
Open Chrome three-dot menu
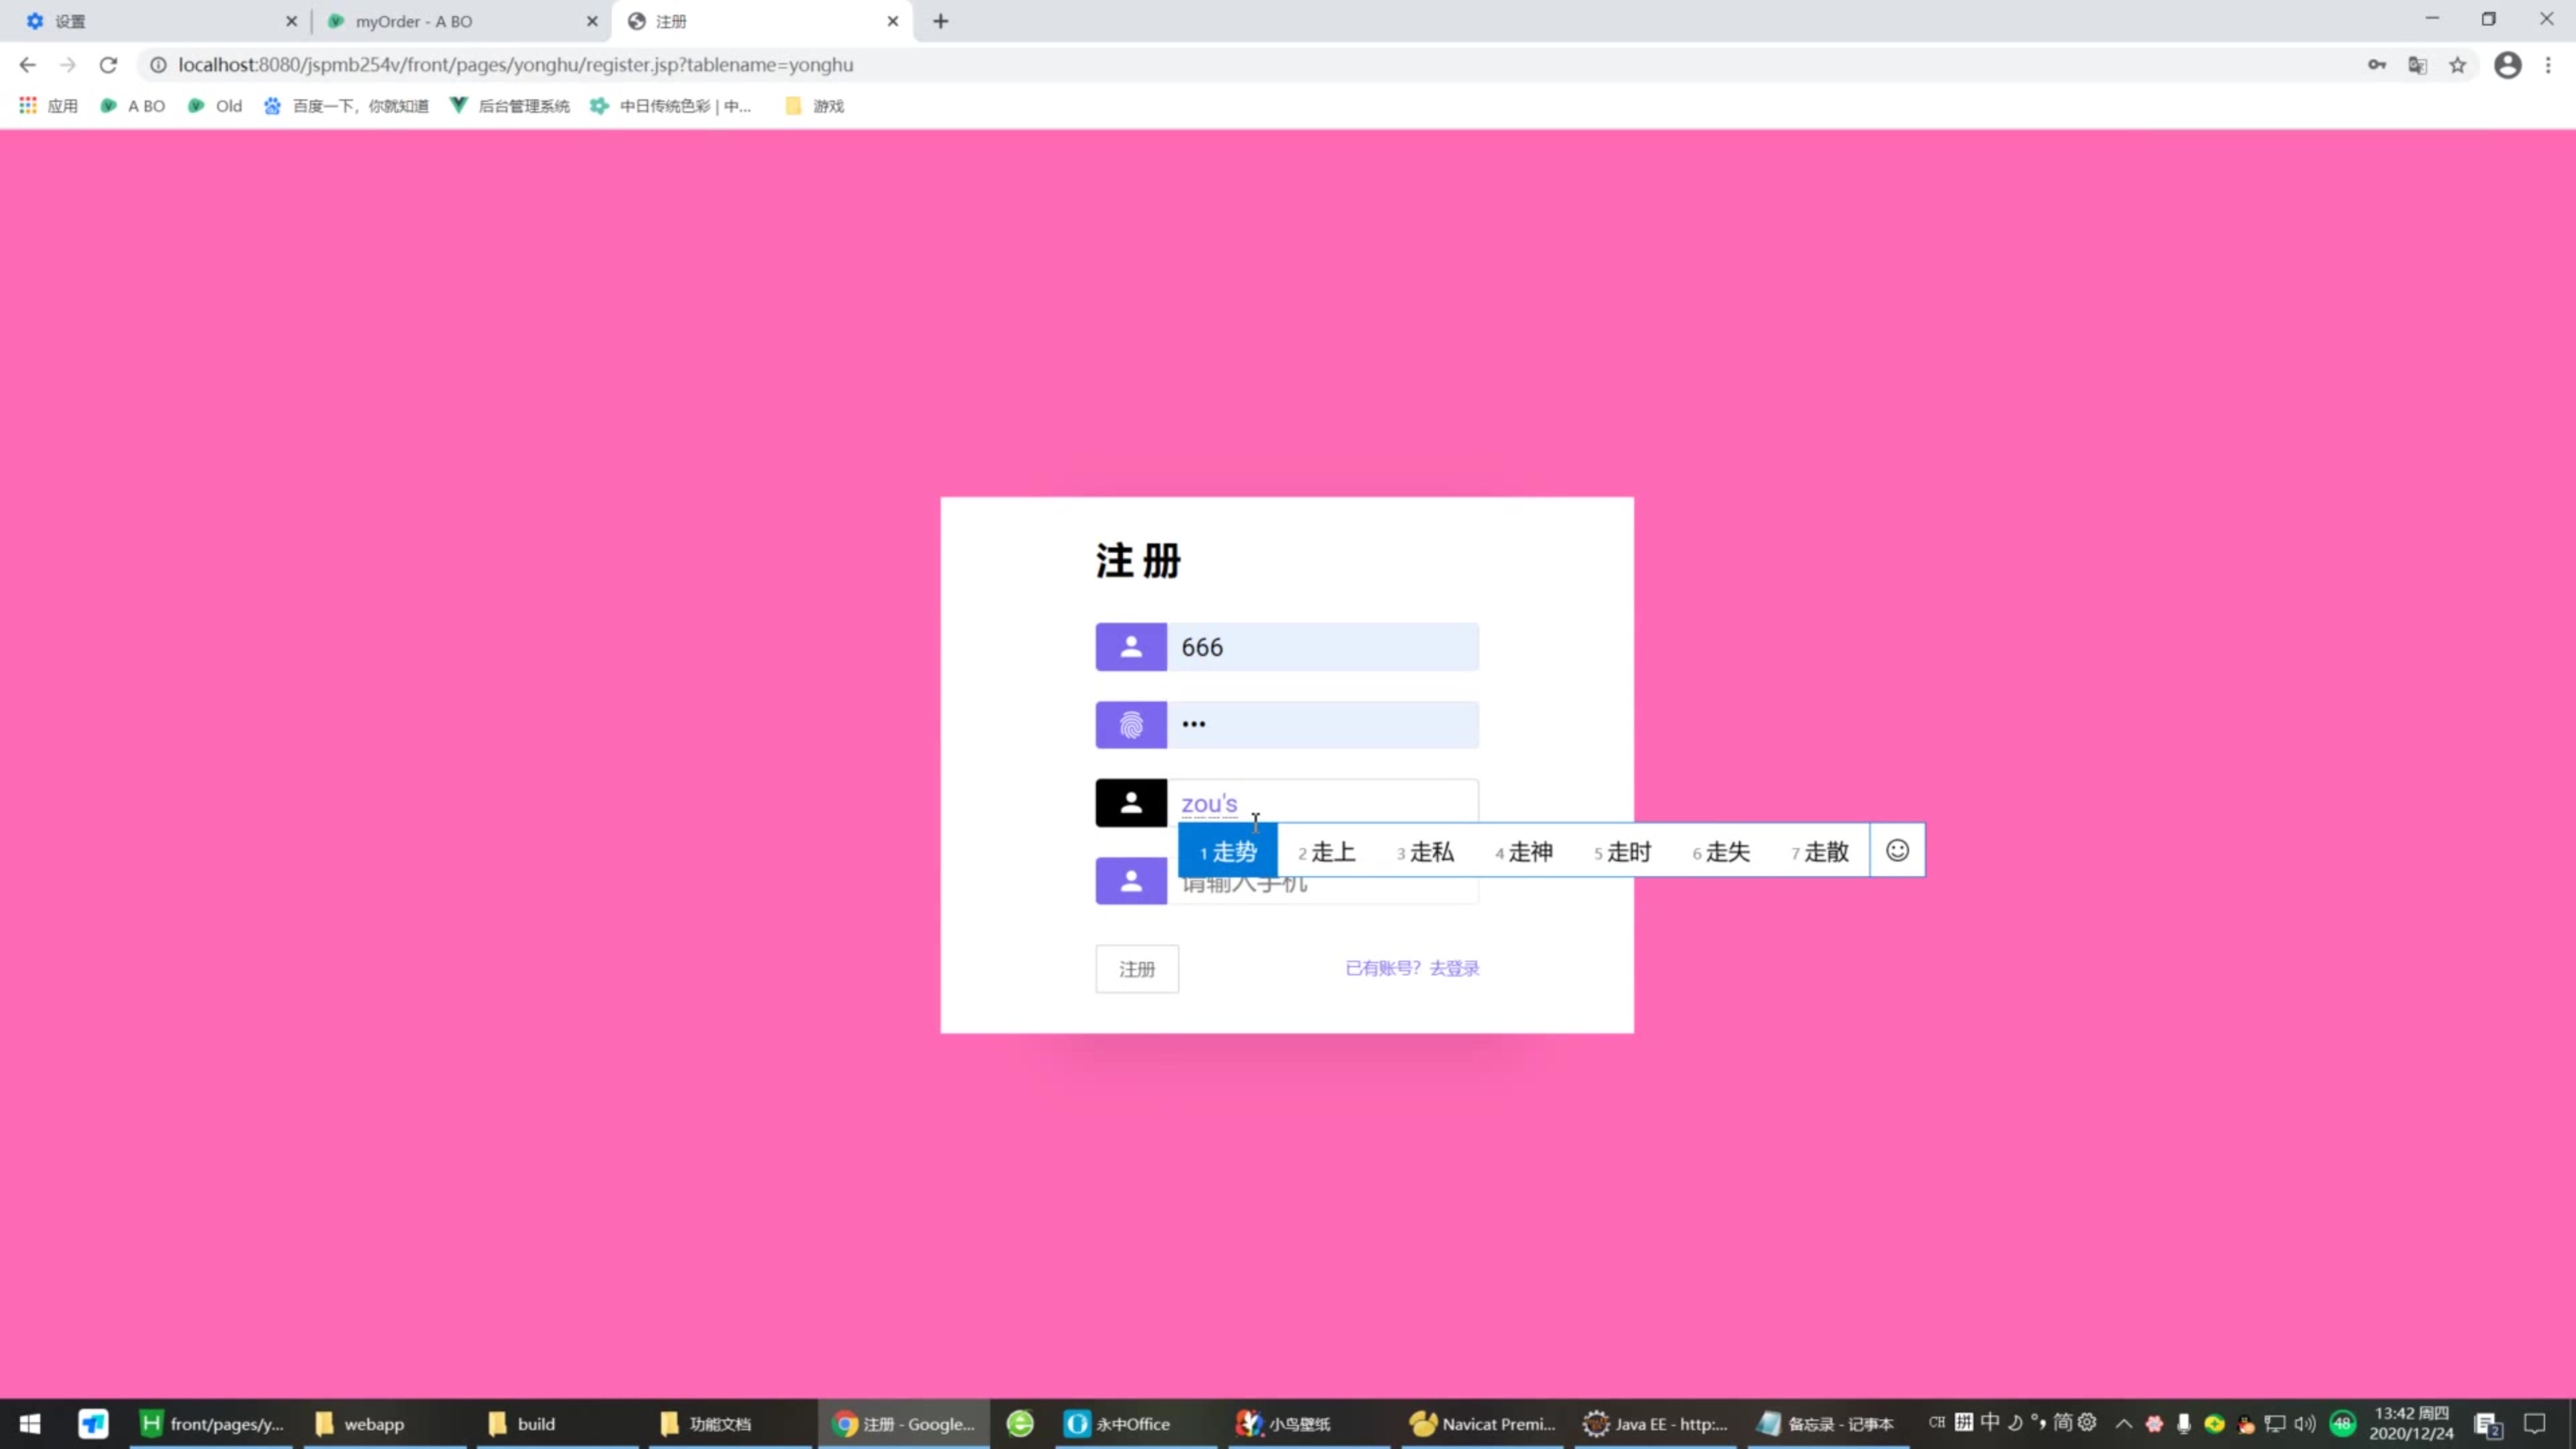[2547, 65]
